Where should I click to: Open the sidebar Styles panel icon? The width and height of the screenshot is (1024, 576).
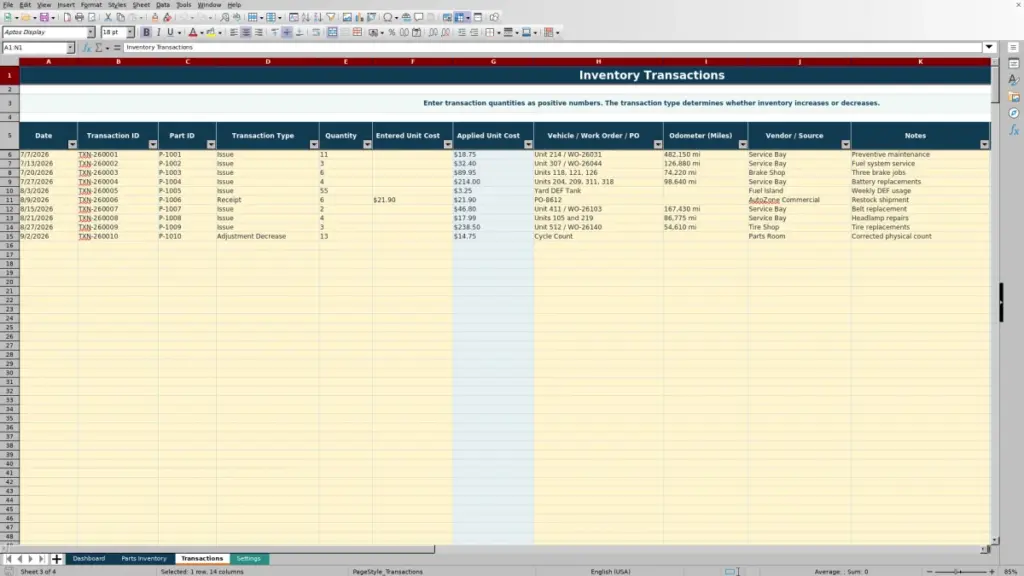point(1014,80)
